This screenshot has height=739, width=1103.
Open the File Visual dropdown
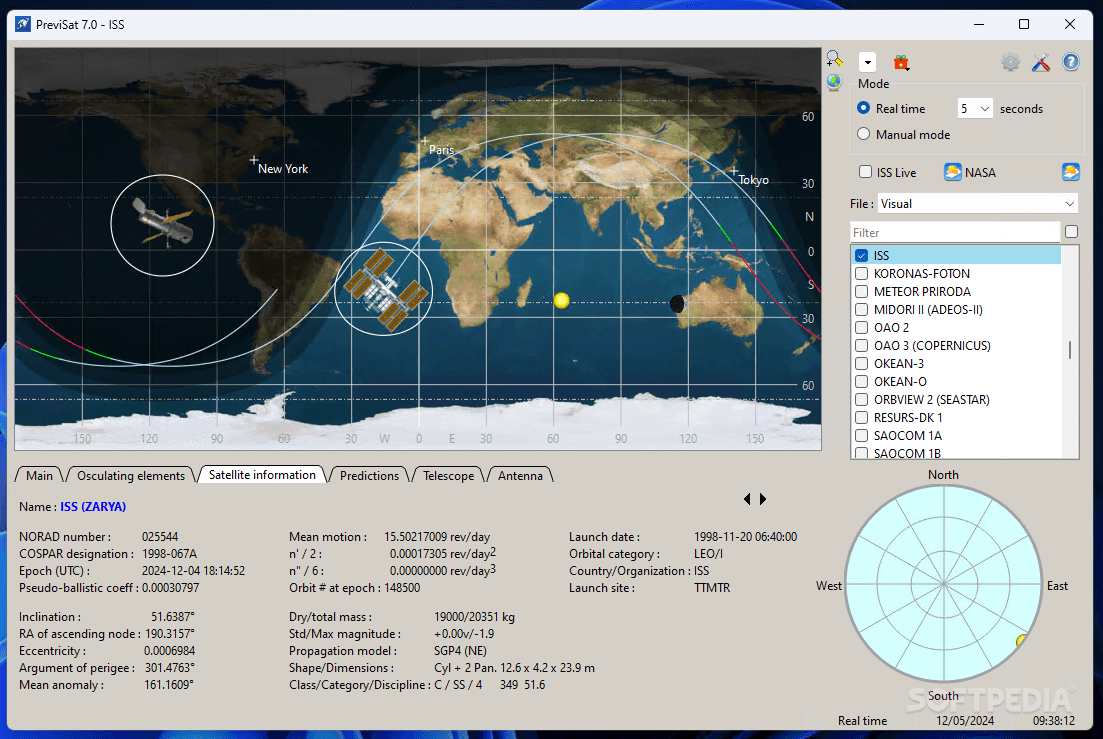point(978,204)
